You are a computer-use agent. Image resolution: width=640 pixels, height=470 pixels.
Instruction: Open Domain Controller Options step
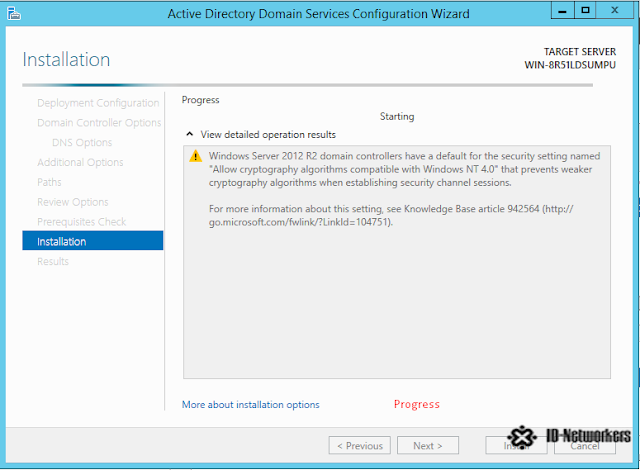(x=99, y=123)
